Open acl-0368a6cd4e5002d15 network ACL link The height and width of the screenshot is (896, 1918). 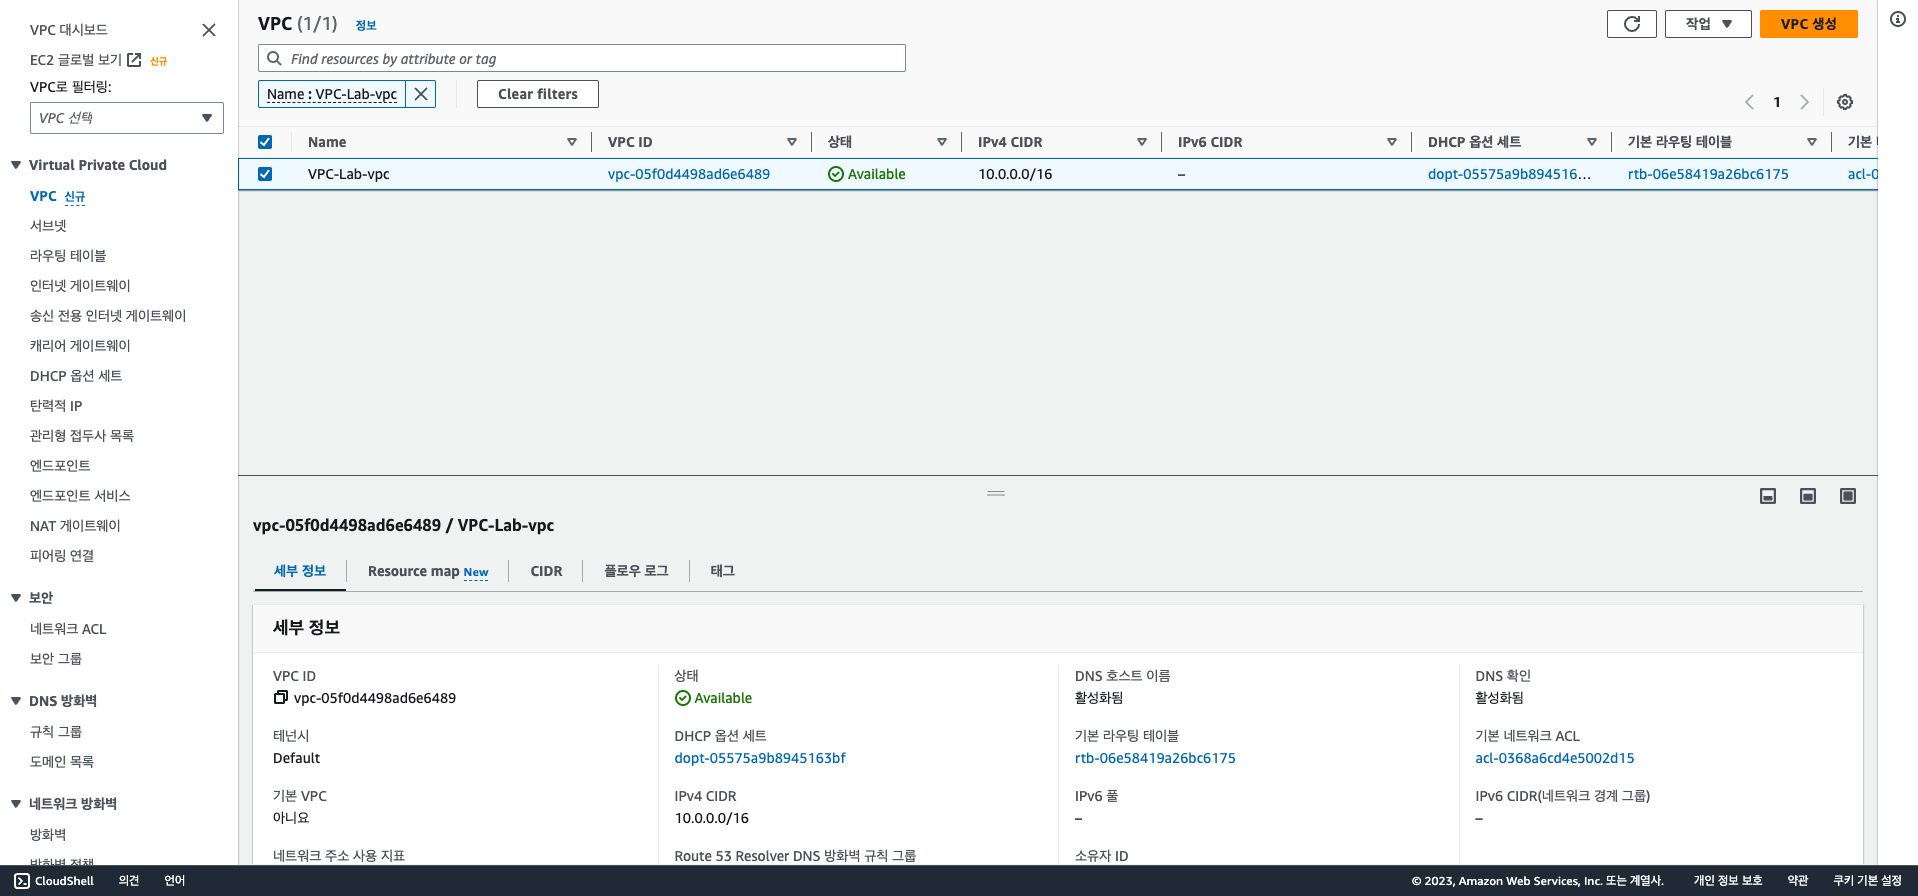pyautogui.click(x=1555, y=758)
